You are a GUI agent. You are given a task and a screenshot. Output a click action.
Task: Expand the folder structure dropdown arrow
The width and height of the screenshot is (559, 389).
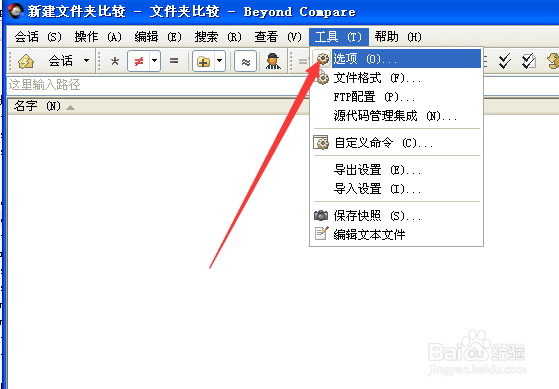(220, 61)
